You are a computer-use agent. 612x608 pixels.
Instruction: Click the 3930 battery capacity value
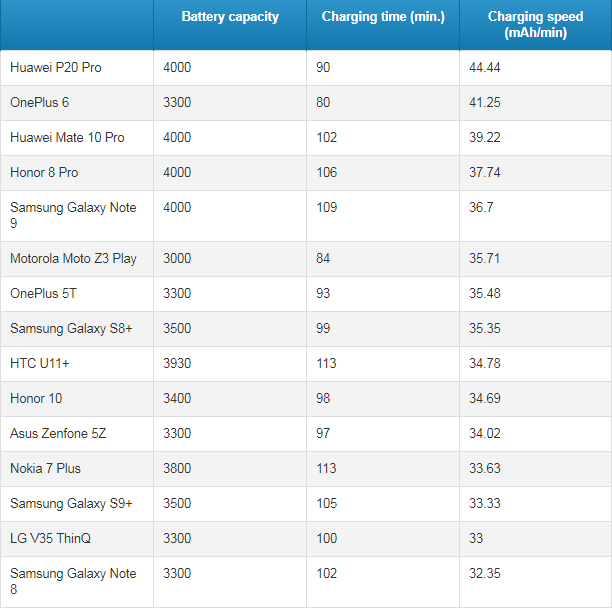(x=177, y=364)
